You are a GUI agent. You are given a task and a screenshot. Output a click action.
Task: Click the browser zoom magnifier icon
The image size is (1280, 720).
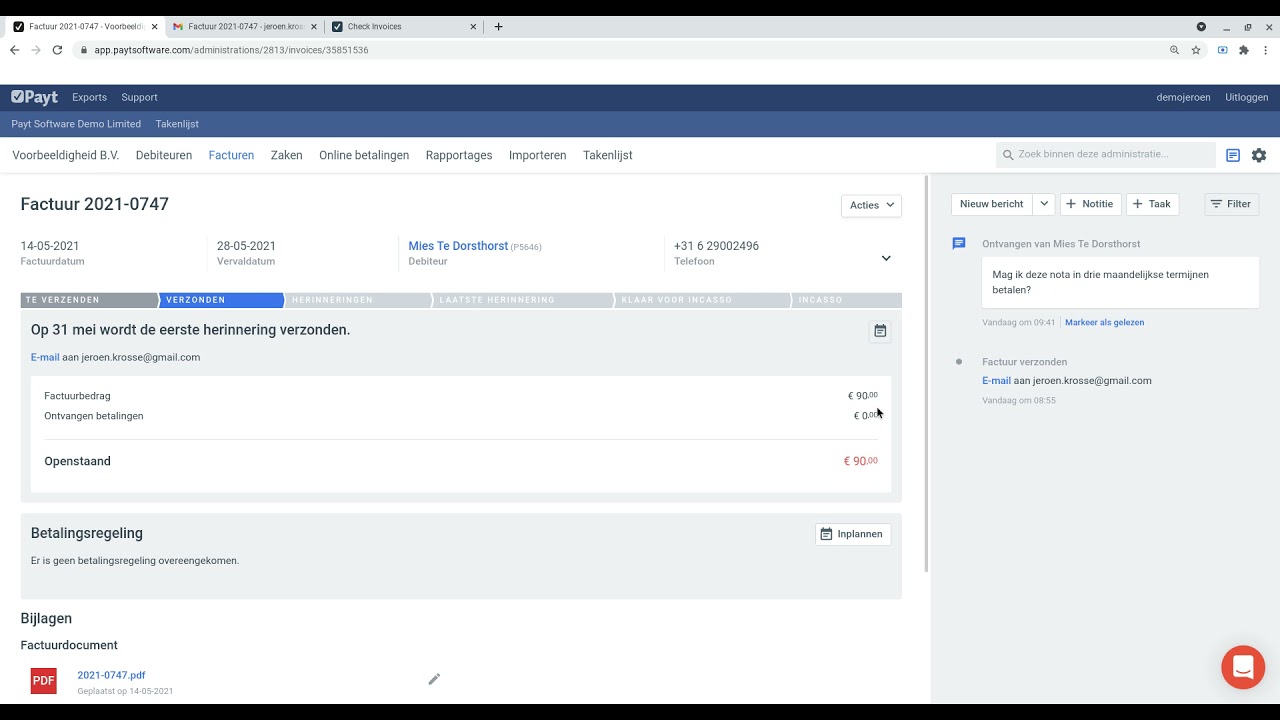pyautogui.click(x=1175, y=50)
